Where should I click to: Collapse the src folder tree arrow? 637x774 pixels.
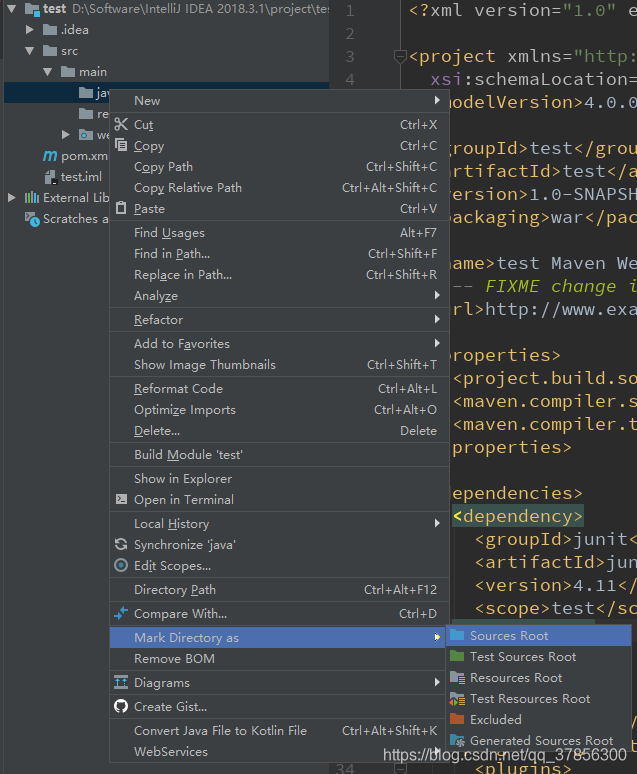(x=30, y=51)
